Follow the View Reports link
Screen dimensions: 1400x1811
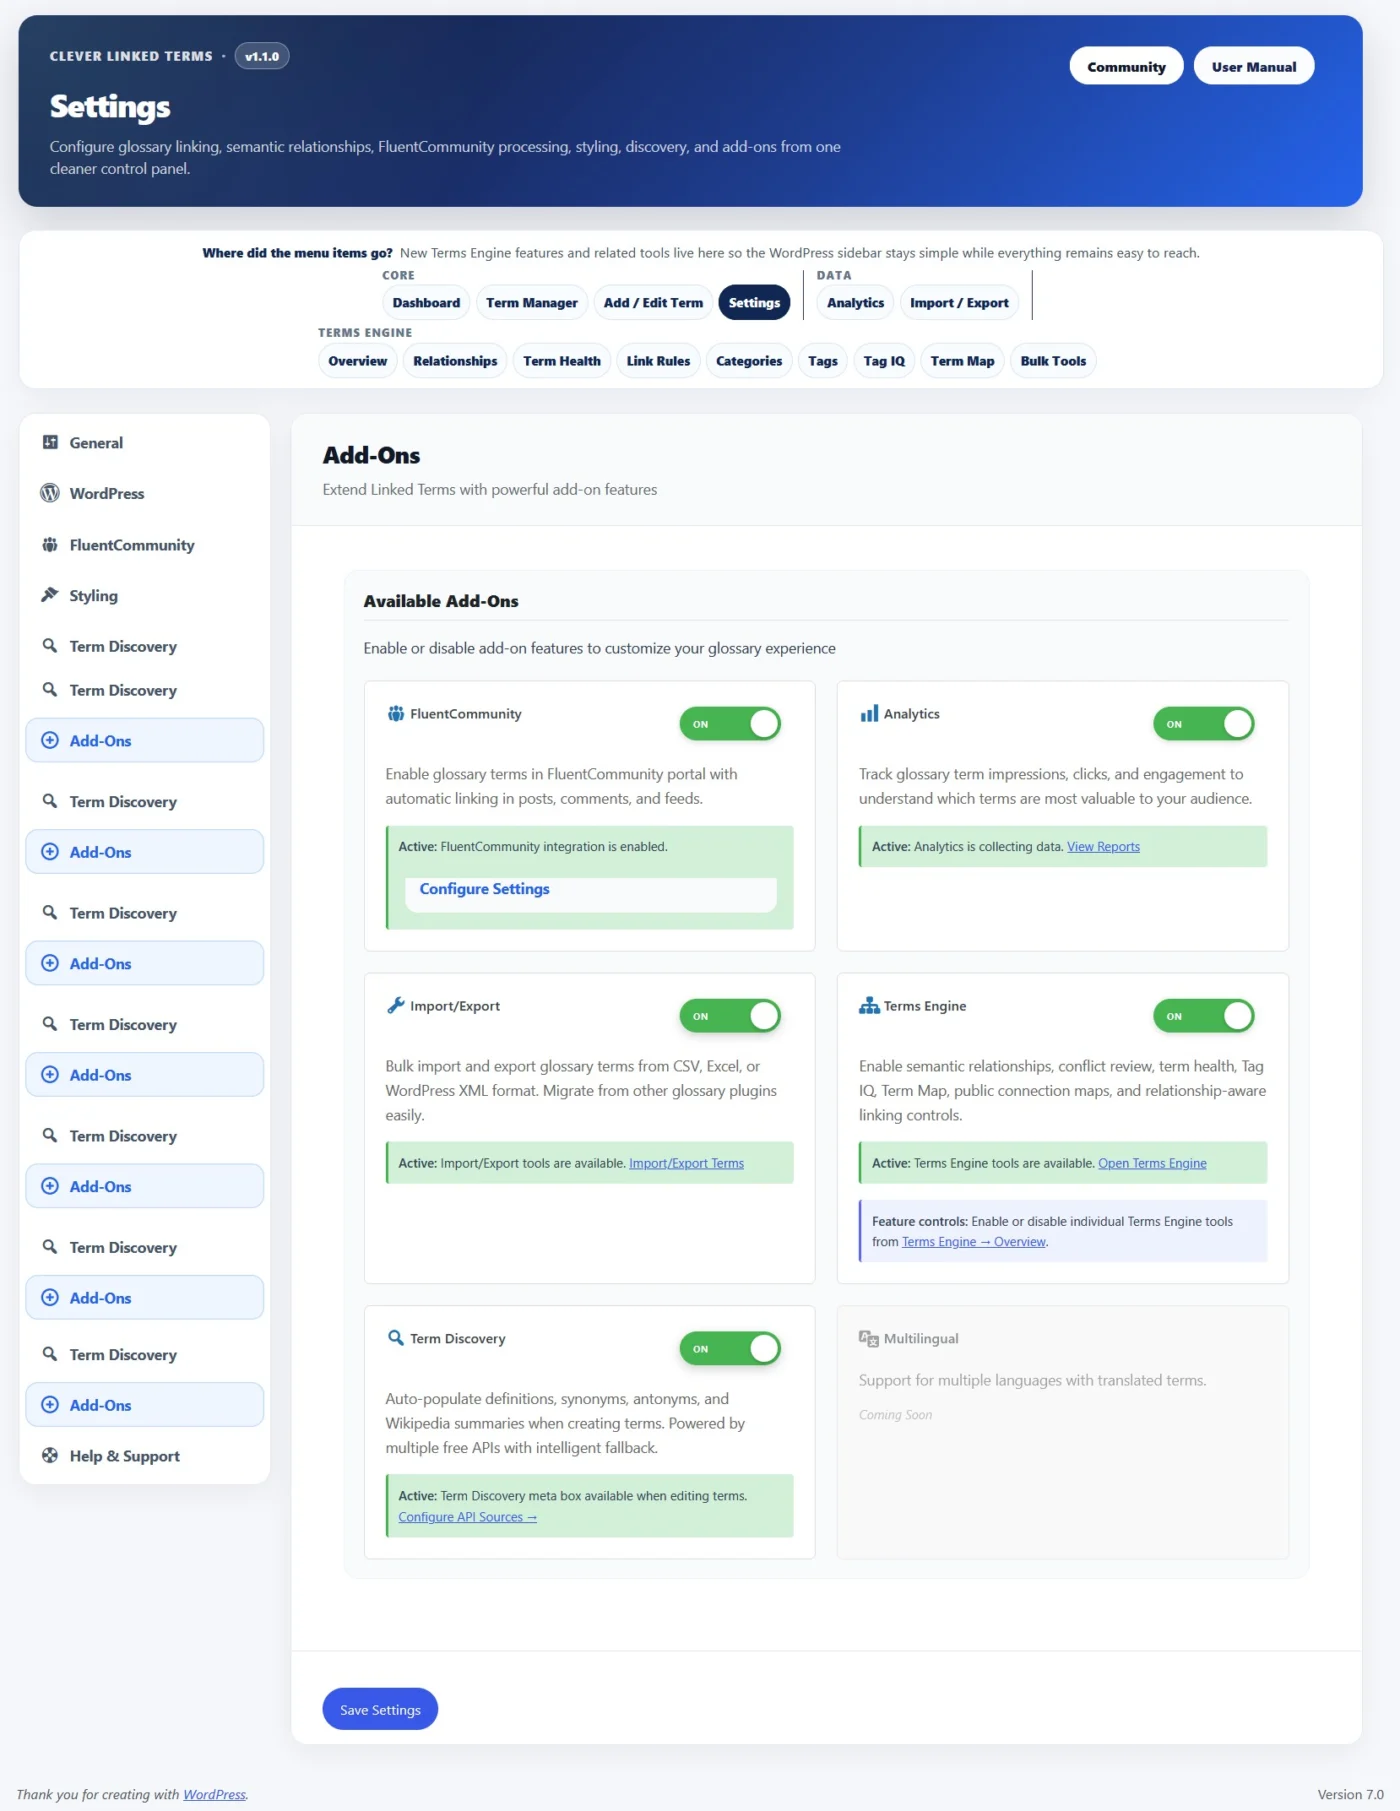point(1103,846)
